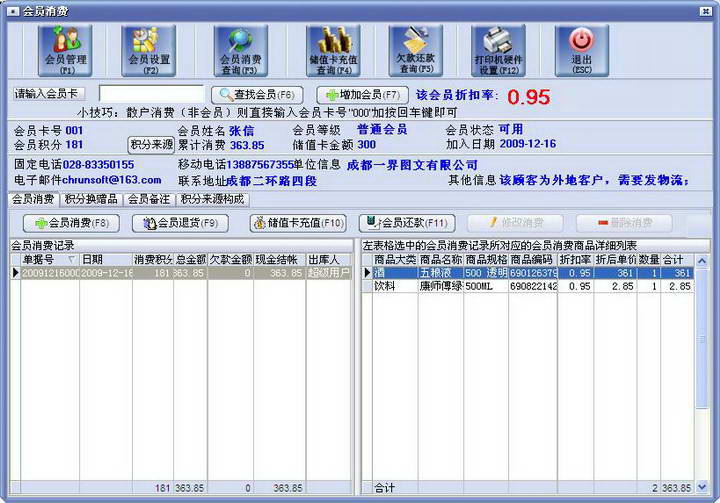Click the product list vertical scrollbar thumb
Image resolution: width=720 pixels, height=503 pixels.
(702, 338)
